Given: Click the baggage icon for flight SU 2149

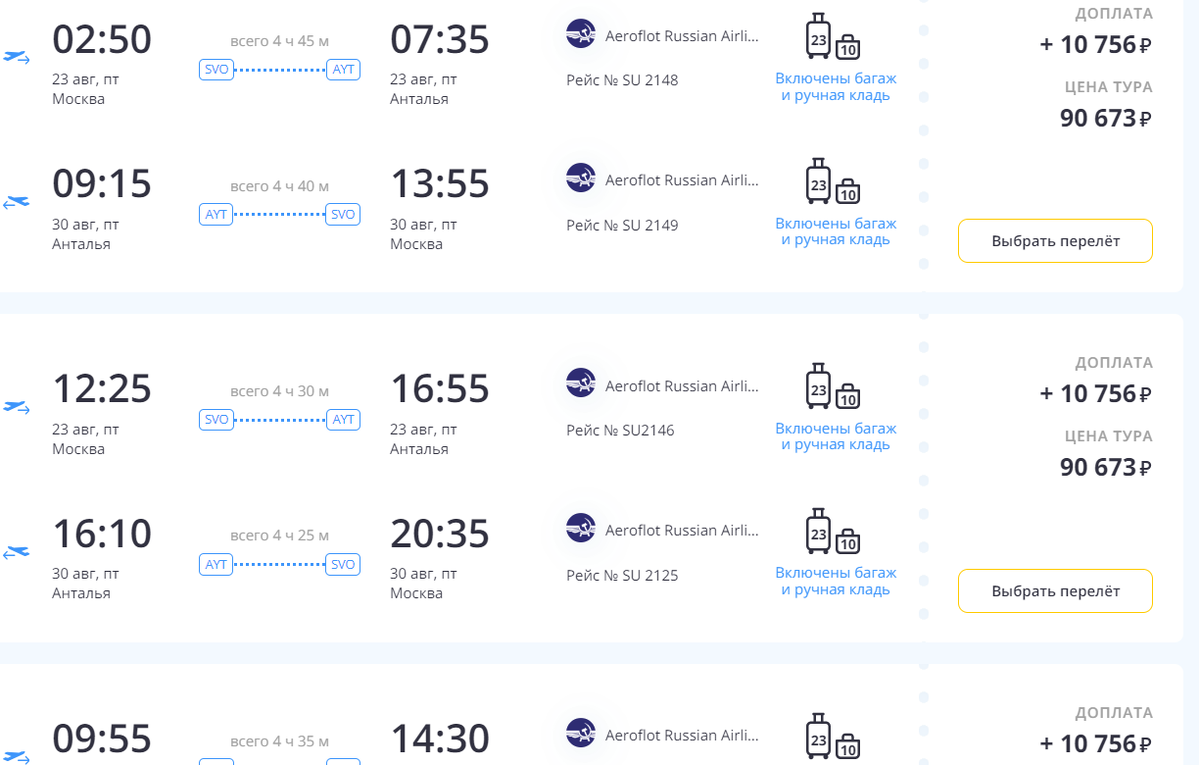Looking at the screenshot, I should pyautogui.click(x=833, y=181).
